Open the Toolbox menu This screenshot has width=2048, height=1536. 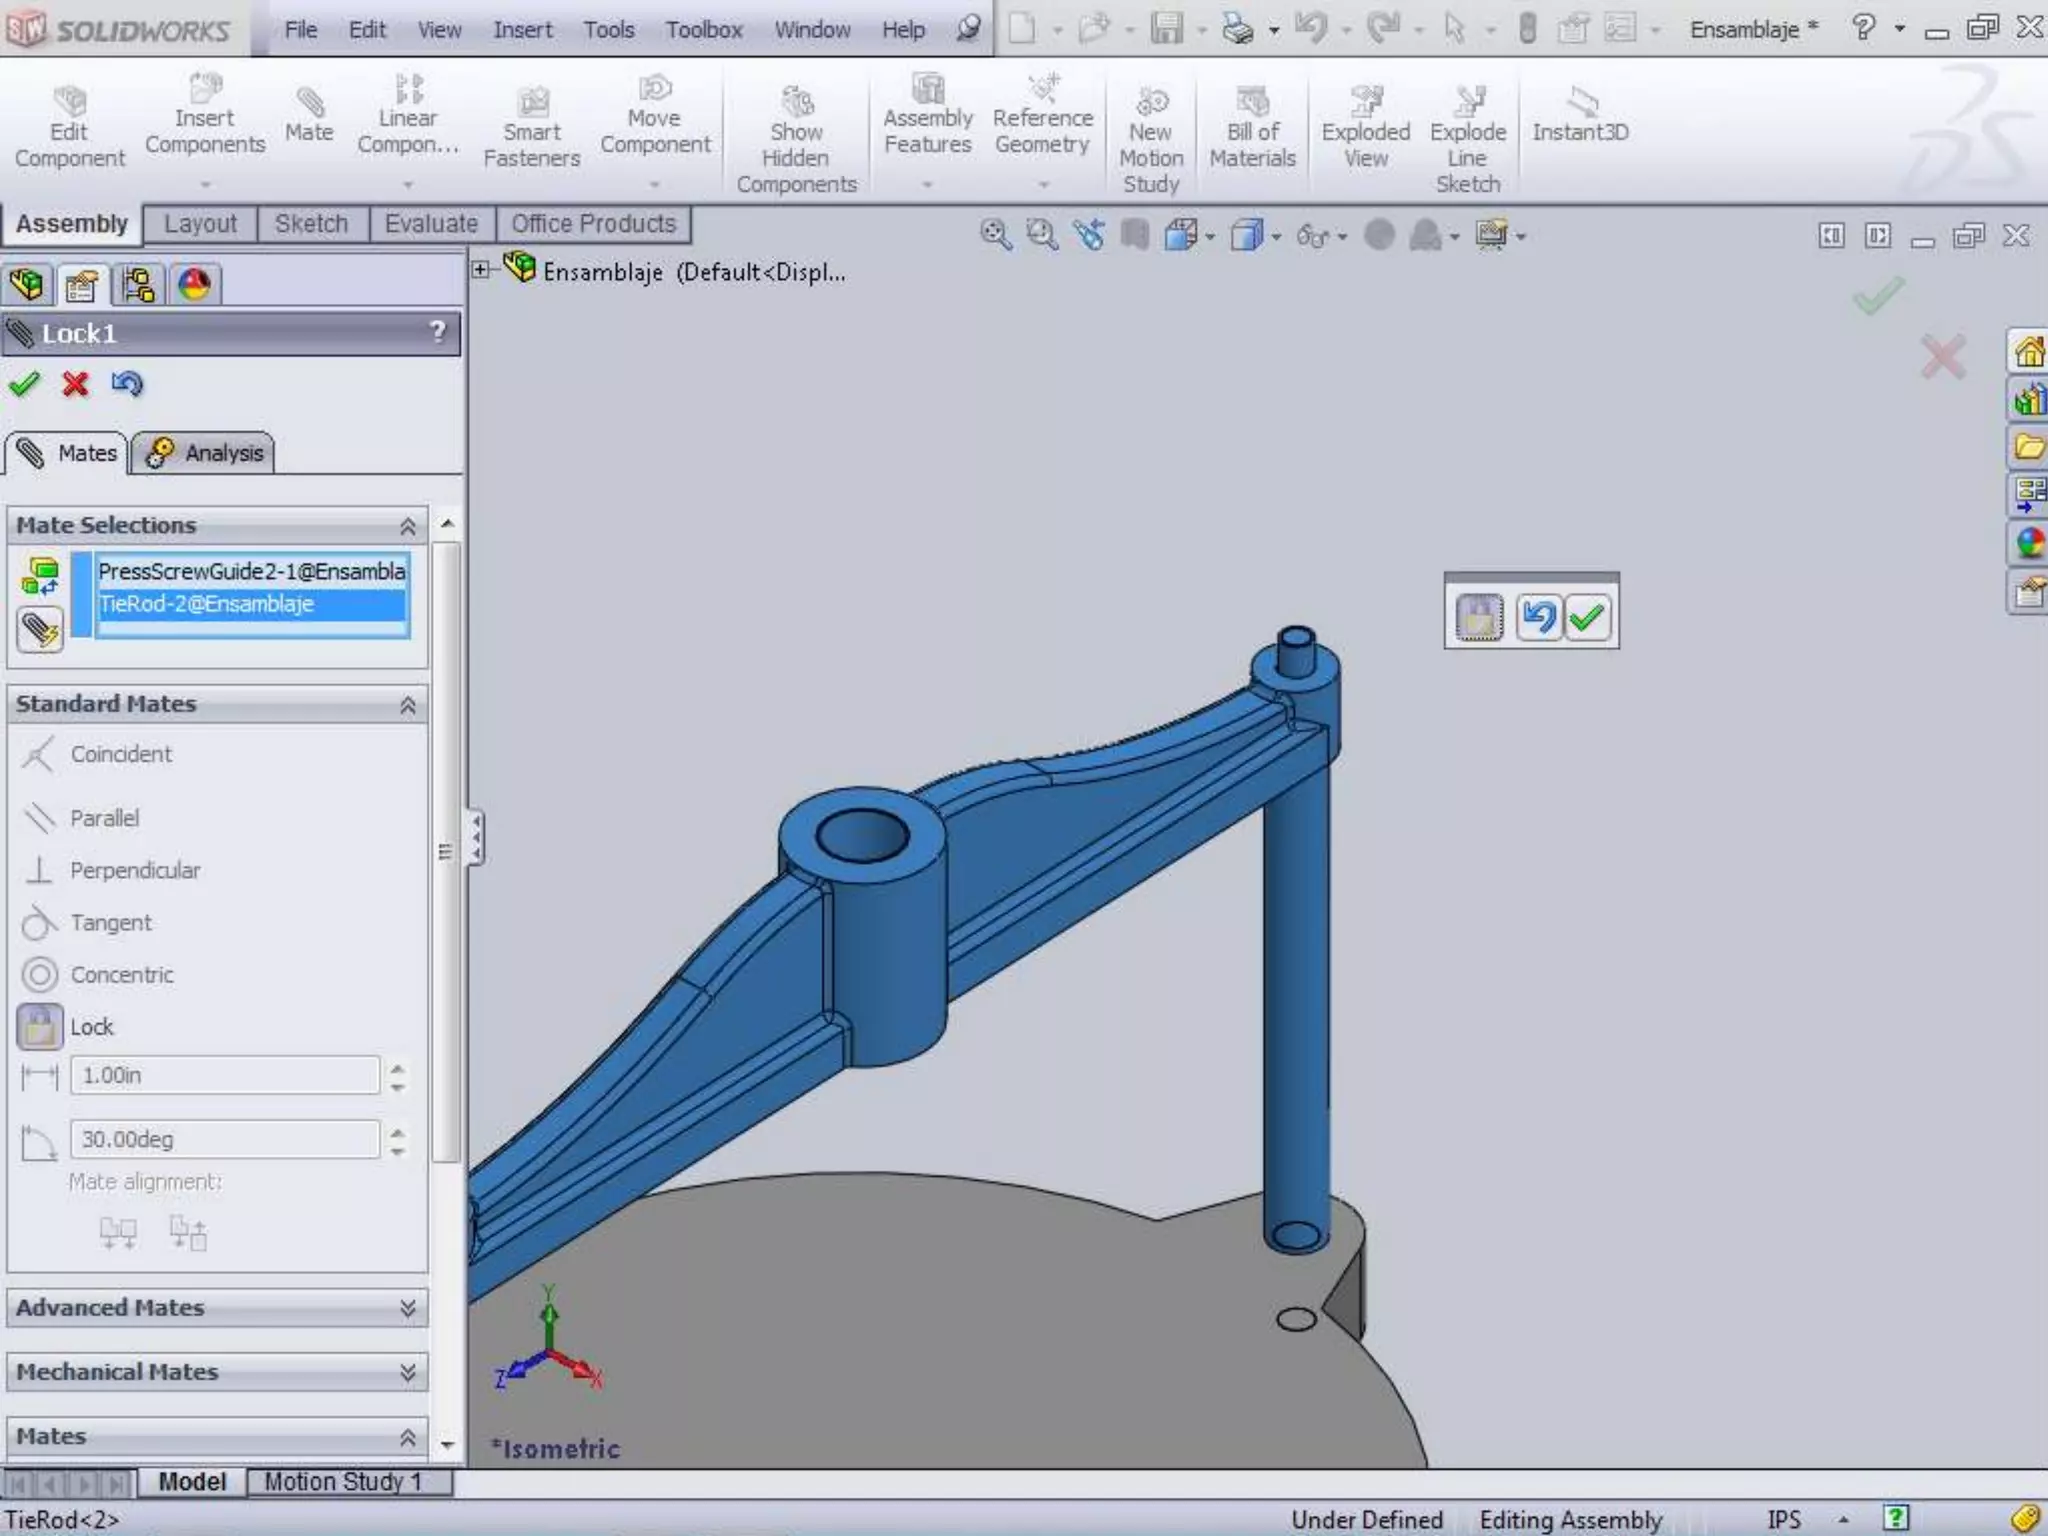click(x=704, y=30)
